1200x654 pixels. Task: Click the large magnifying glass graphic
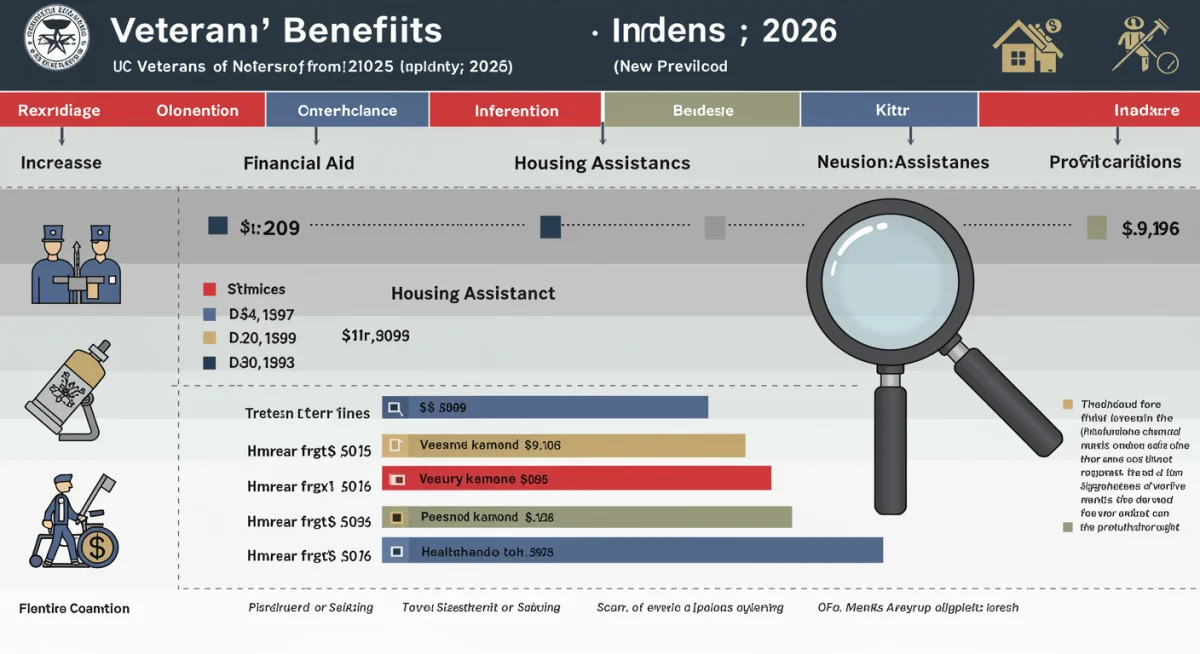click(x=890, y=285)
